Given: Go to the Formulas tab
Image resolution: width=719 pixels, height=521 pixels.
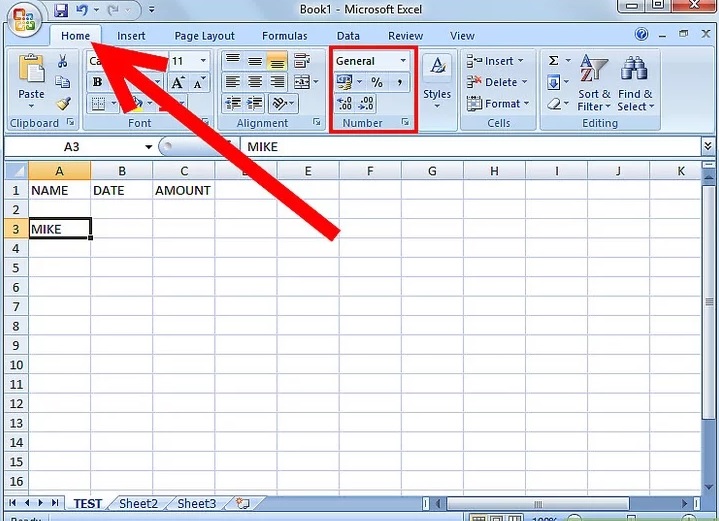Looking at the screenshot, I should pyautogui.click(x=284, y=36).
